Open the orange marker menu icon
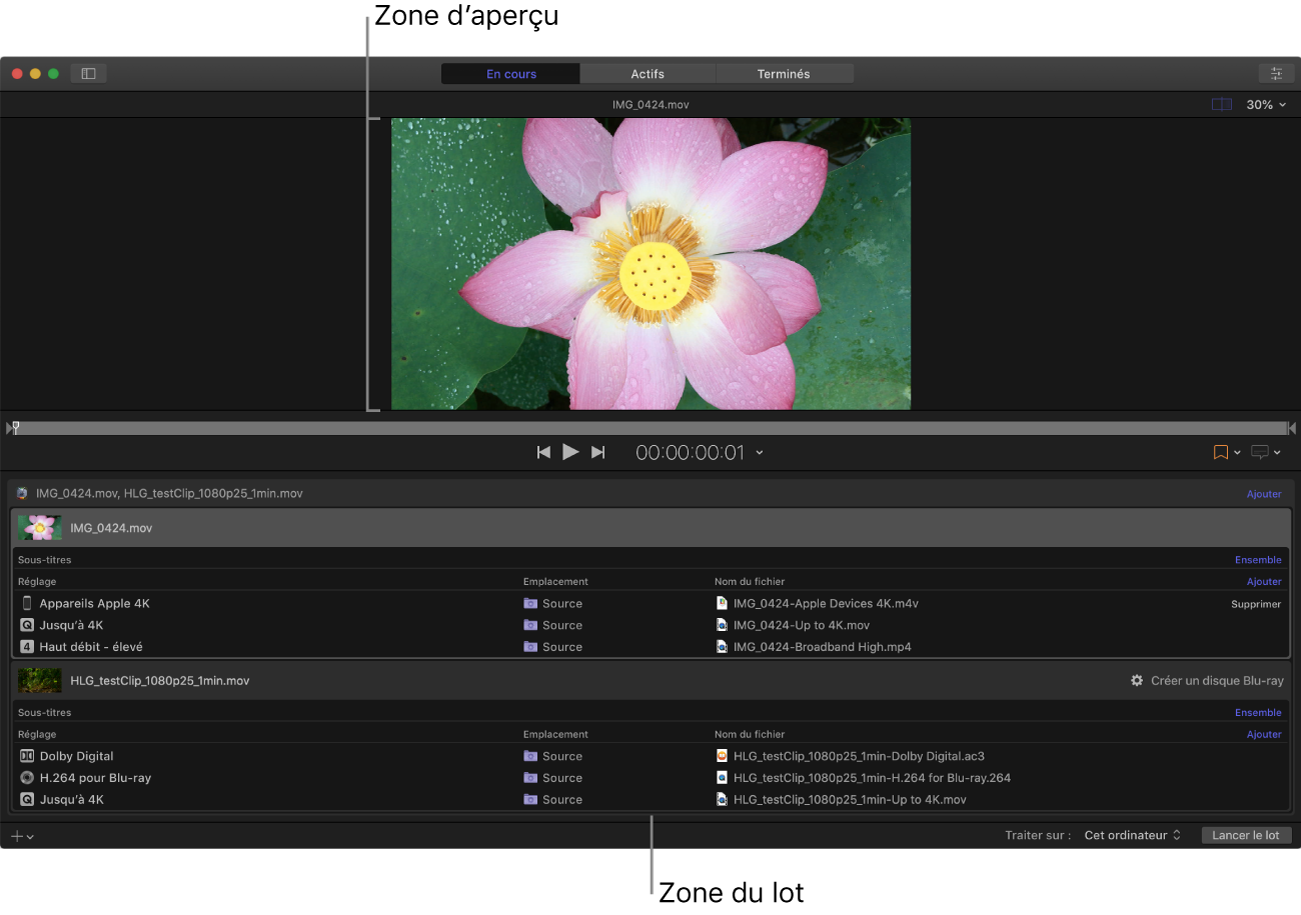1301x915 pixels. pyautogui.click(x=1221, y=452)
